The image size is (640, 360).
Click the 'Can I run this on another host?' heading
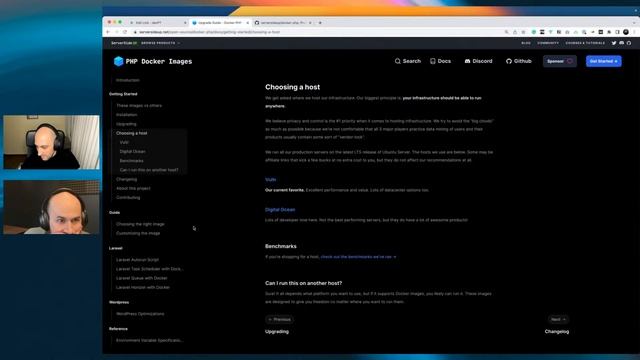[304, 283]
